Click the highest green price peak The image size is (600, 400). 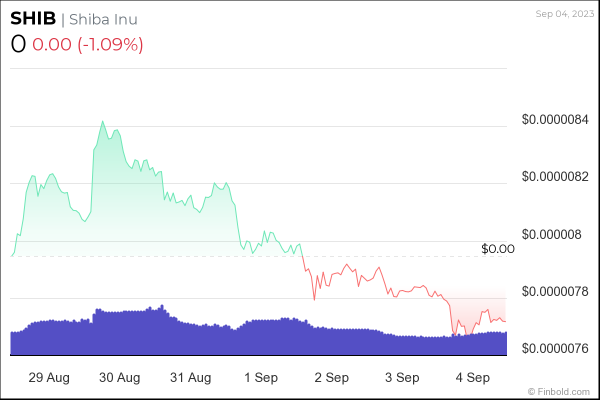[x=102, y=122]
